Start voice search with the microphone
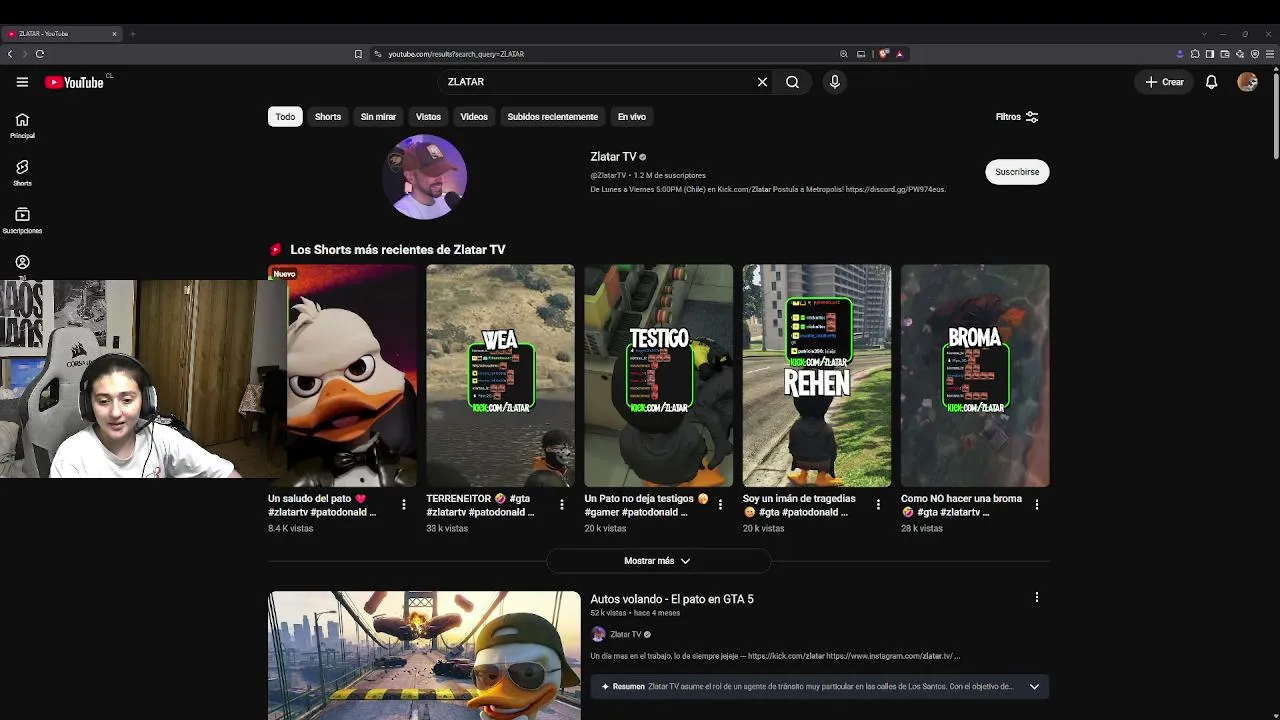1280x720 pixels. click(835, 82)
